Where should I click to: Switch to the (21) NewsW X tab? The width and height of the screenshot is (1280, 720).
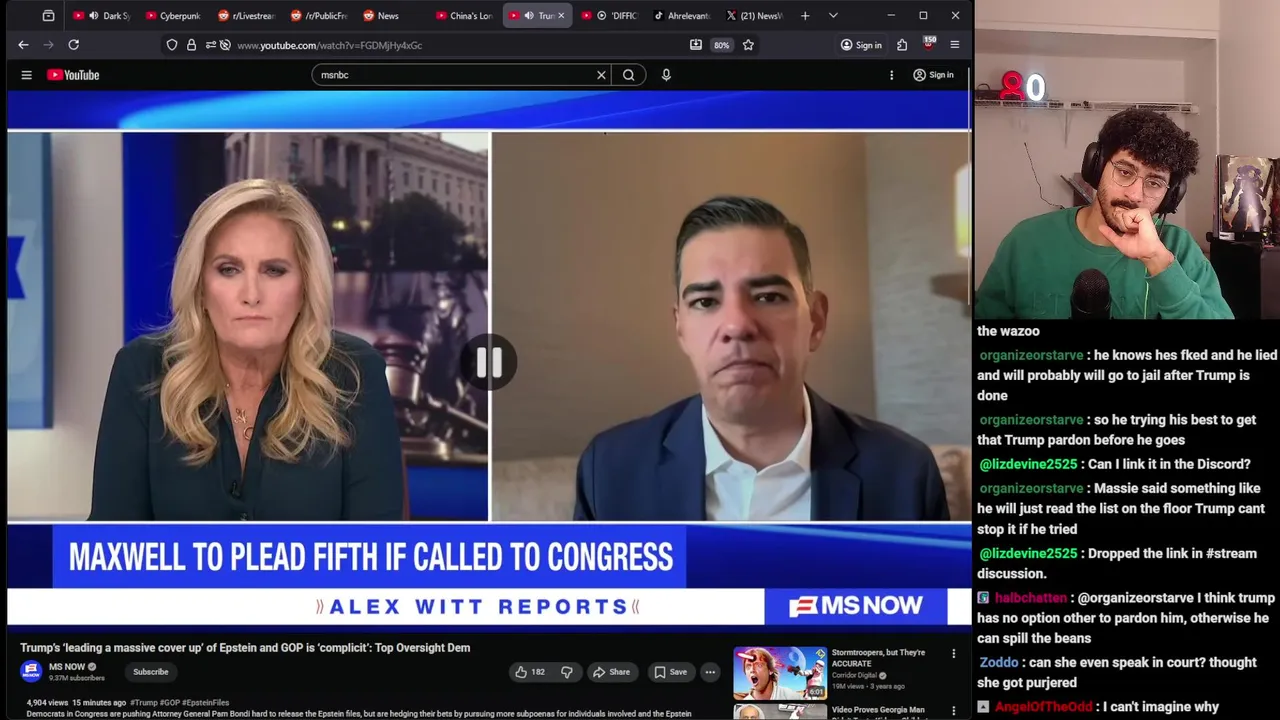click(753, 16)
